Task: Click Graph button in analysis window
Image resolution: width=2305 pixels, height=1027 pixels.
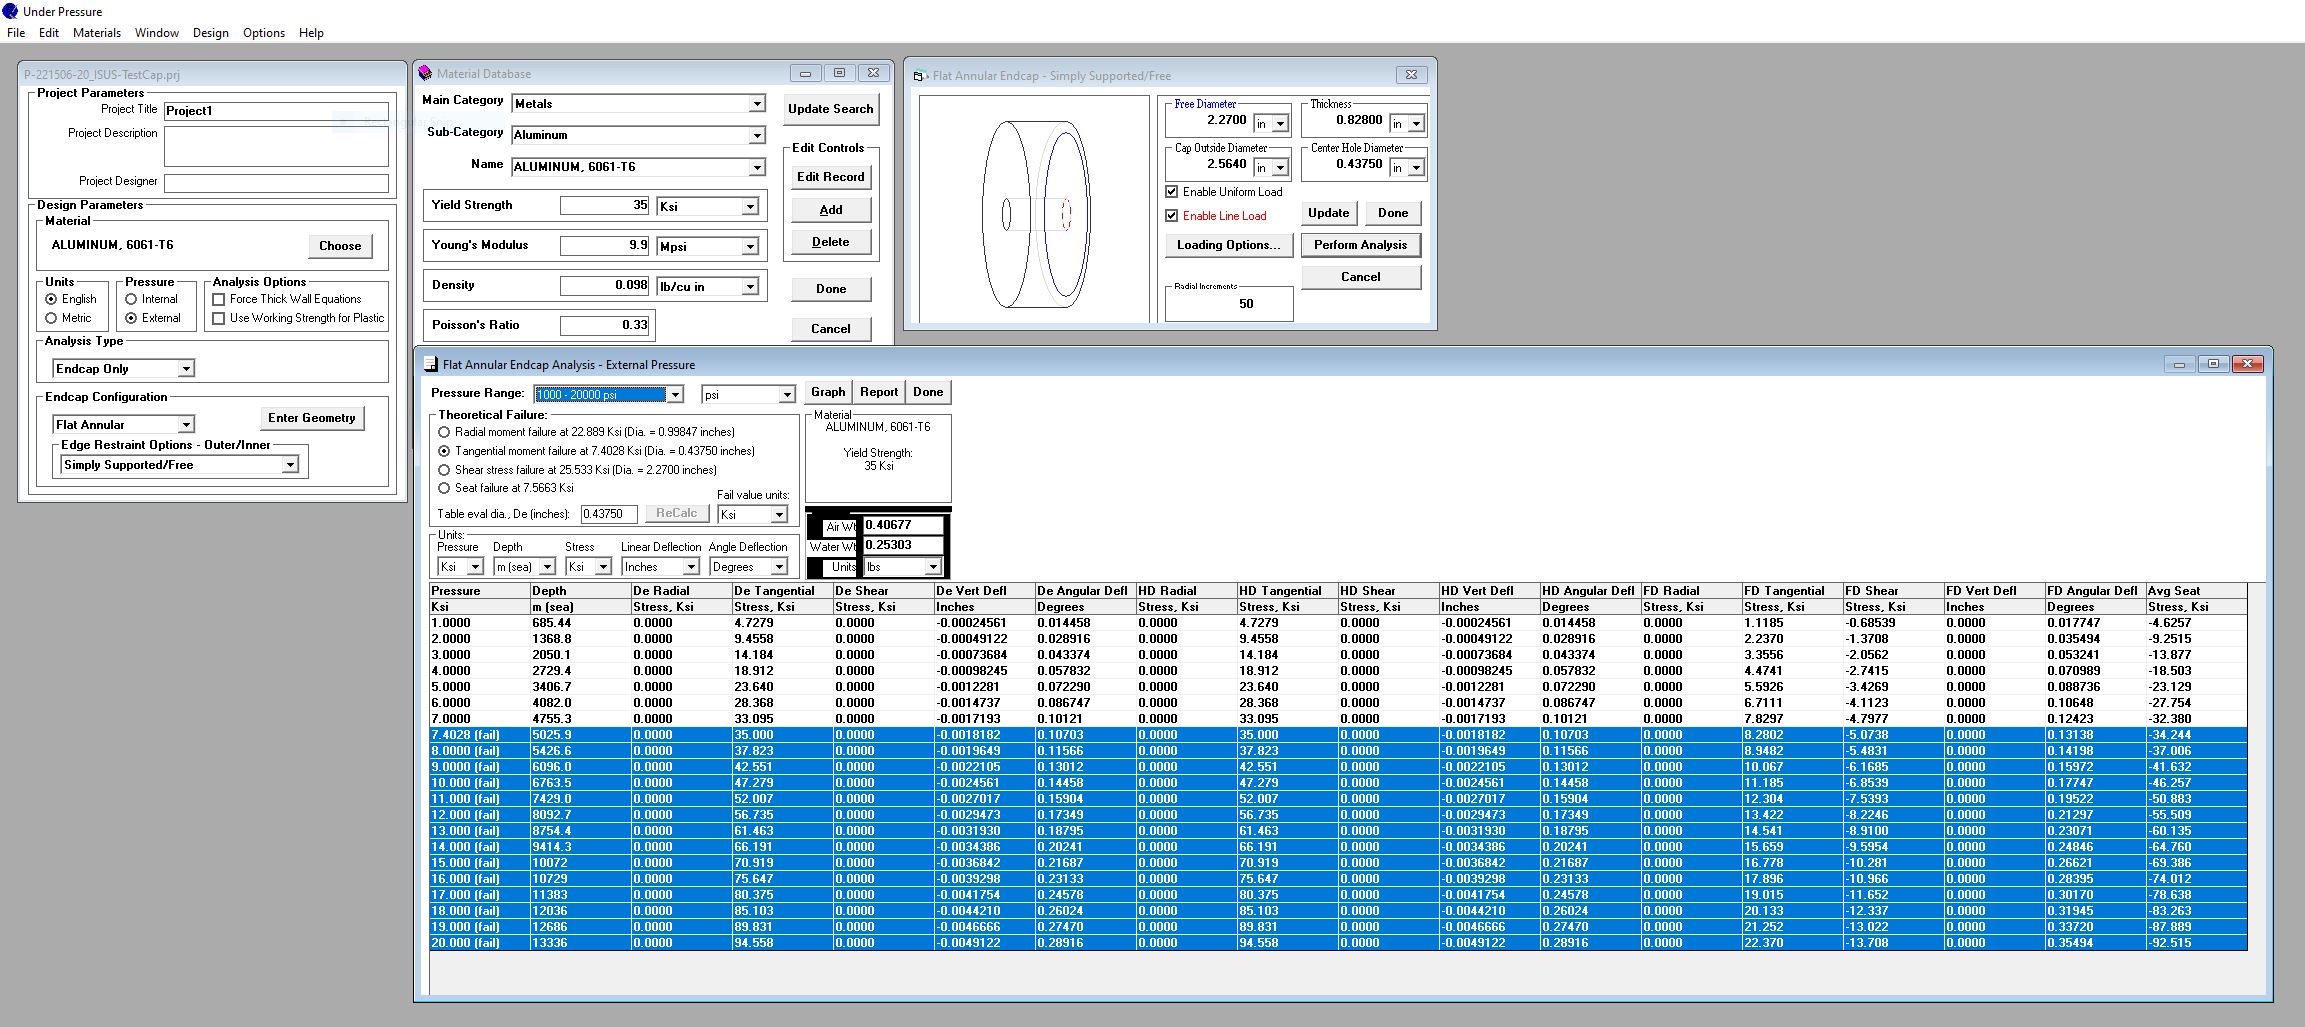Action: pyautogui.click(x=828, y=392)
